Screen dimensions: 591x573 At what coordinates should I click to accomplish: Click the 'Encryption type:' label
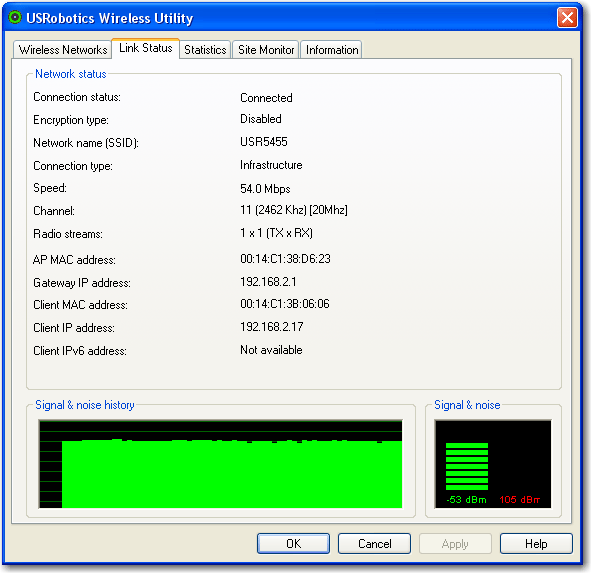(x=71, y=120)
